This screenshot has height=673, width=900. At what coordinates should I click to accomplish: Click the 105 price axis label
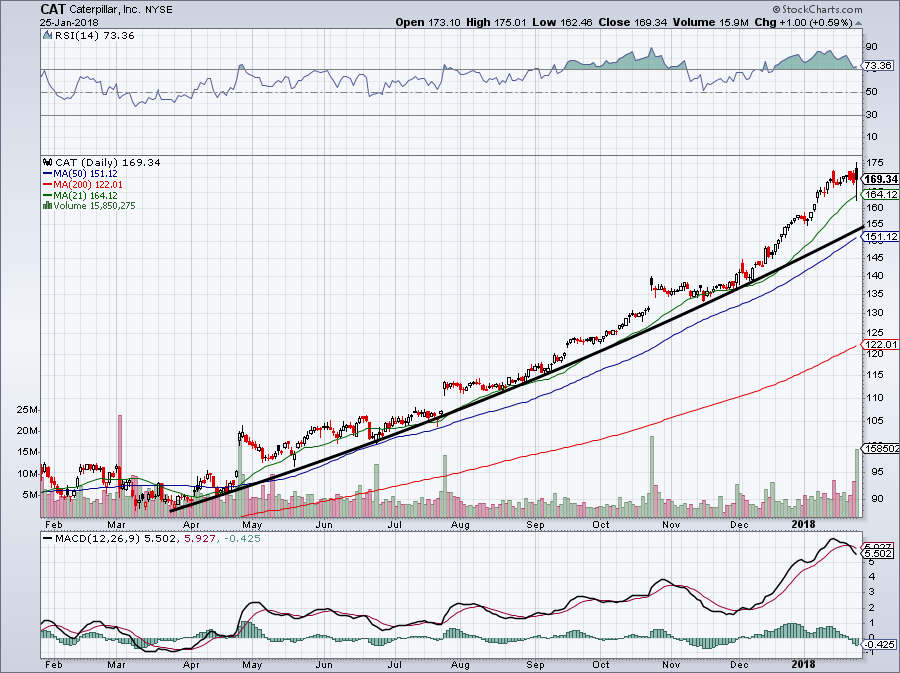pos(874,421)
